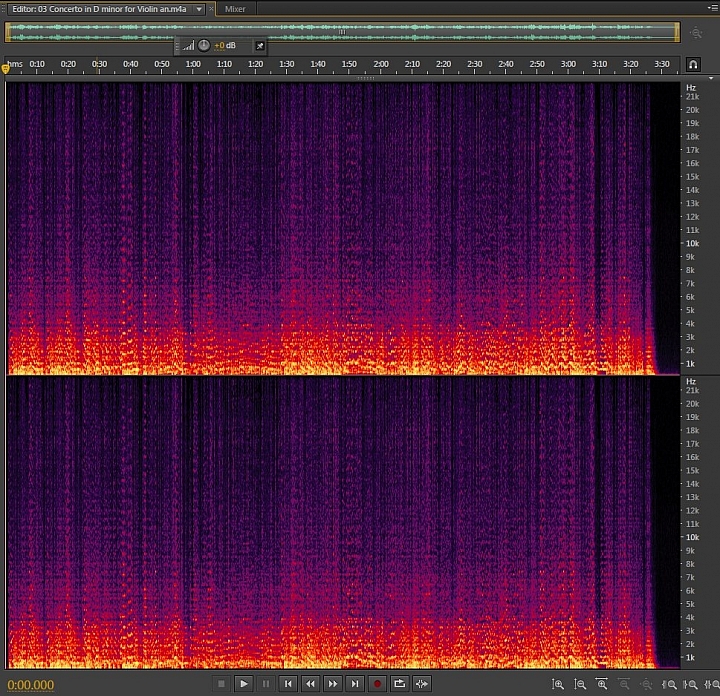720x696 pixels.
Task: Open the Editor file dropdown arrow
Action: [199, 9]
